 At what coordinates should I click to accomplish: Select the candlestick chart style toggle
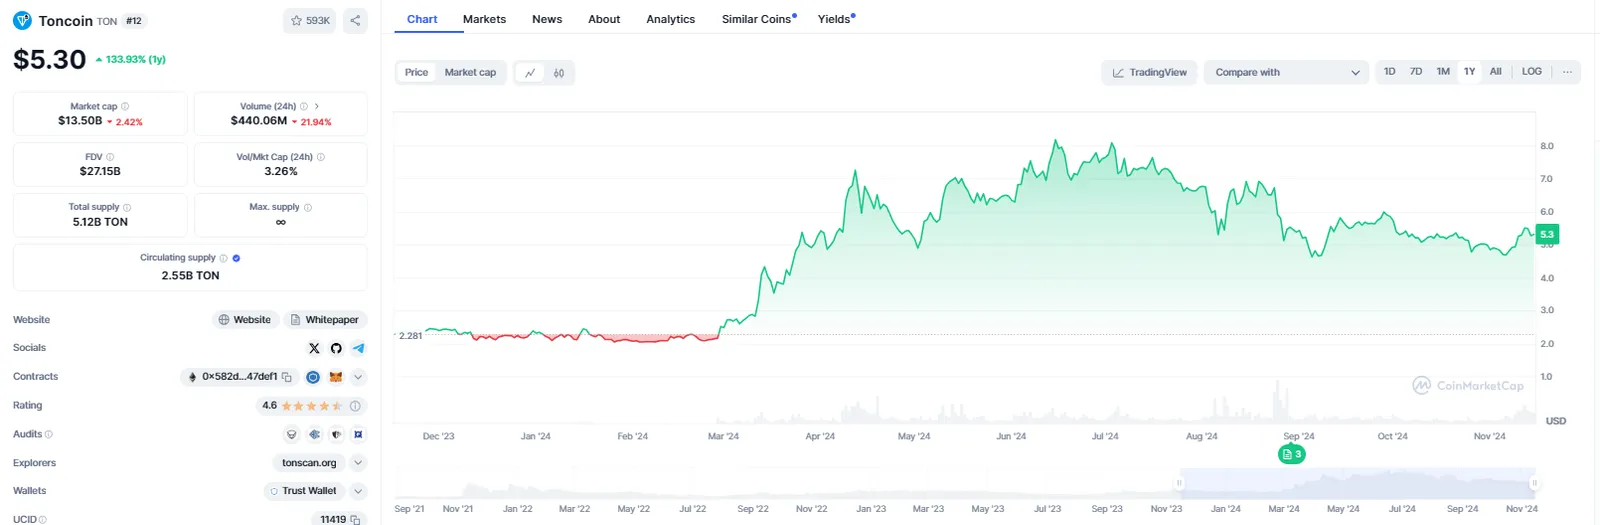pyautogui.click(x=559, y=73)
